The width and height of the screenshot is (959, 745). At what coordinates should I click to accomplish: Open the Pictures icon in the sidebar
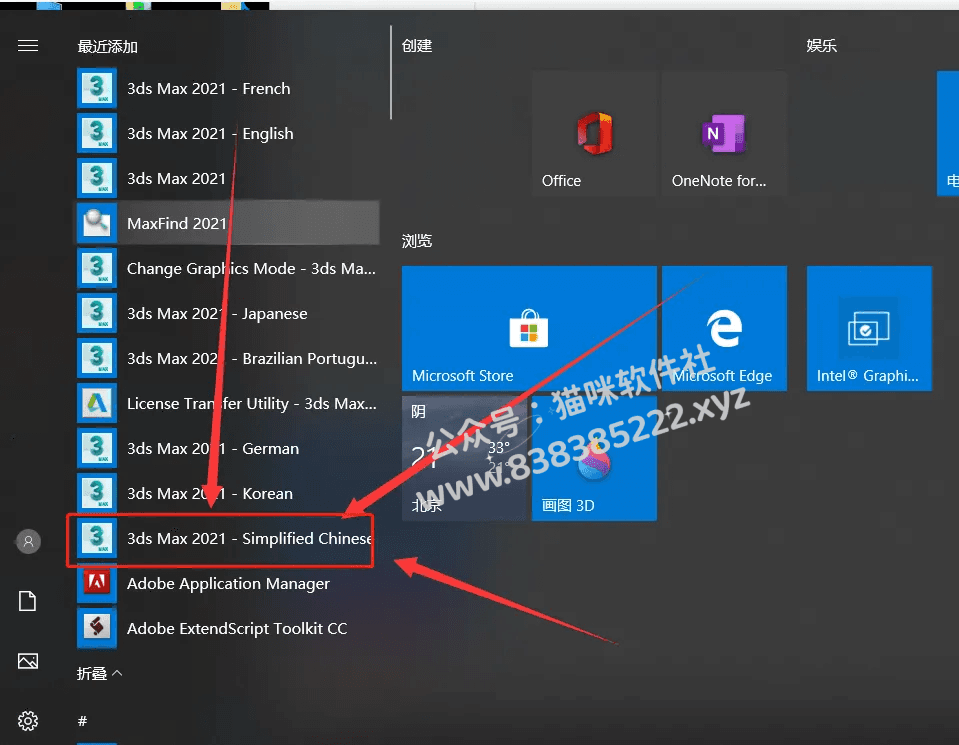pyautogui.click(x=28, y=661)
